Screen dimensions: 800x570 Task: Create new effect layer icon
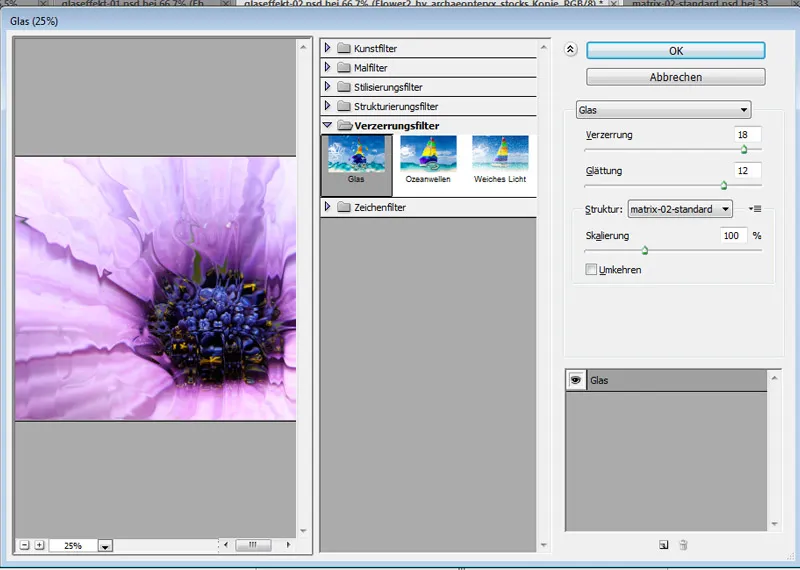pyautogui.click(x=663, y=545)
